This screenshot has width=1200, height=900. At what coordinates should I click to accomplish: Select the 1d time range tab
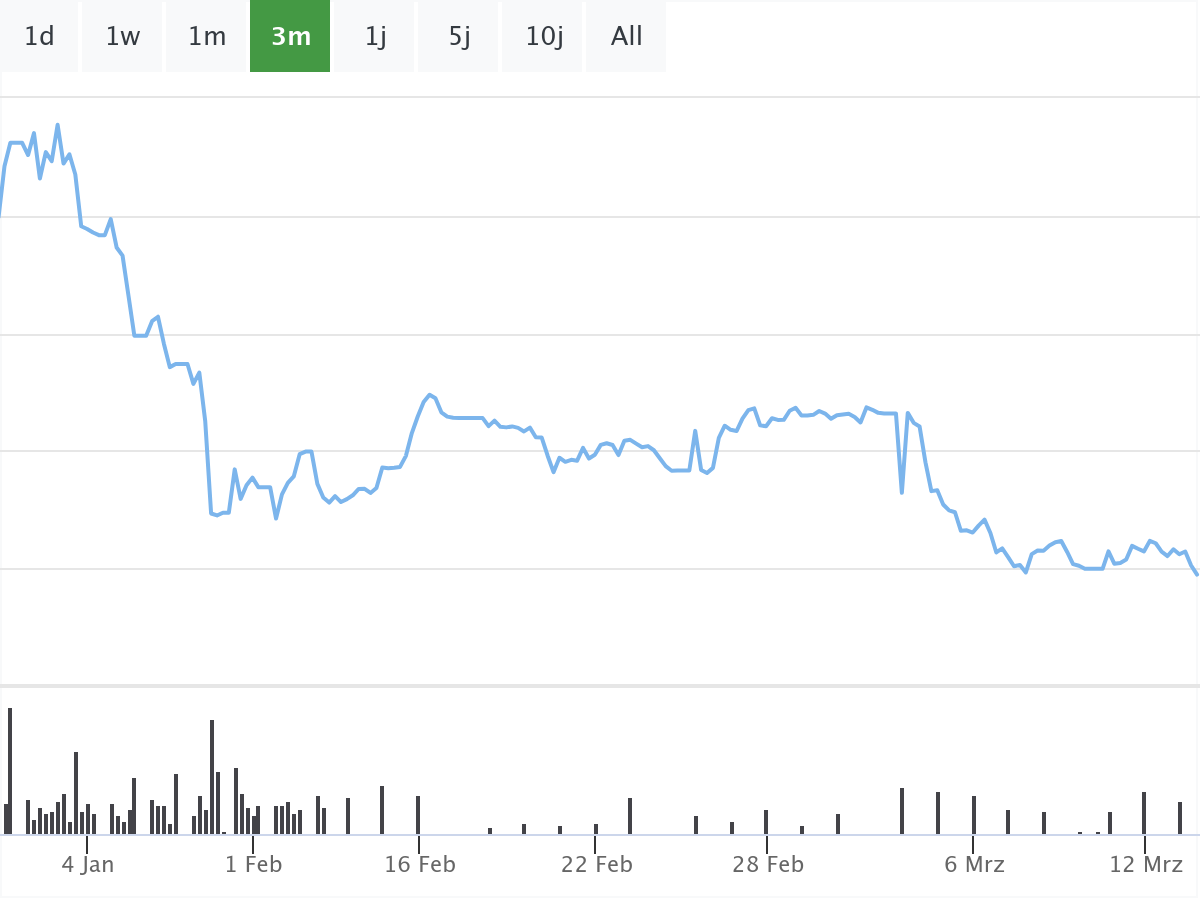(39, 37)
